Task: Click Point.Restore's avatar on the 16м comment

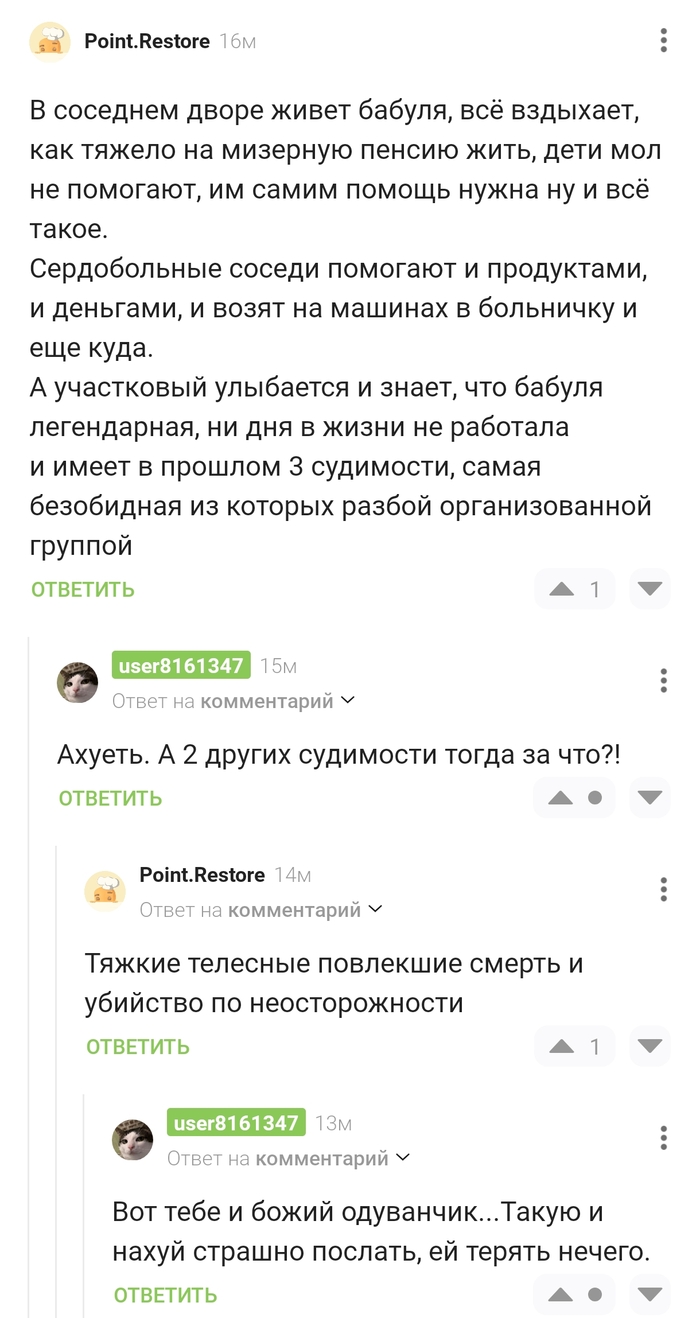Action: click(50, 42)
